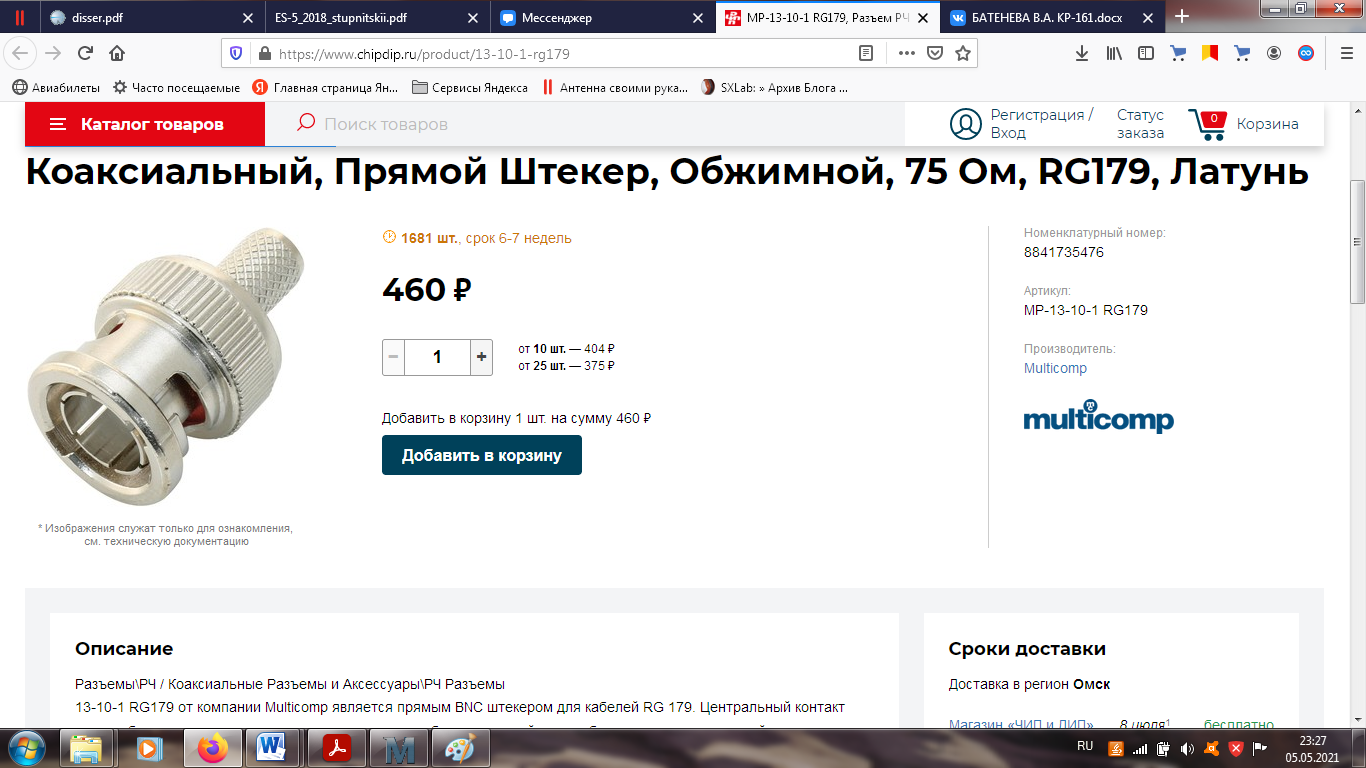Open Word from the Windows taskbar

coord(270,748)
